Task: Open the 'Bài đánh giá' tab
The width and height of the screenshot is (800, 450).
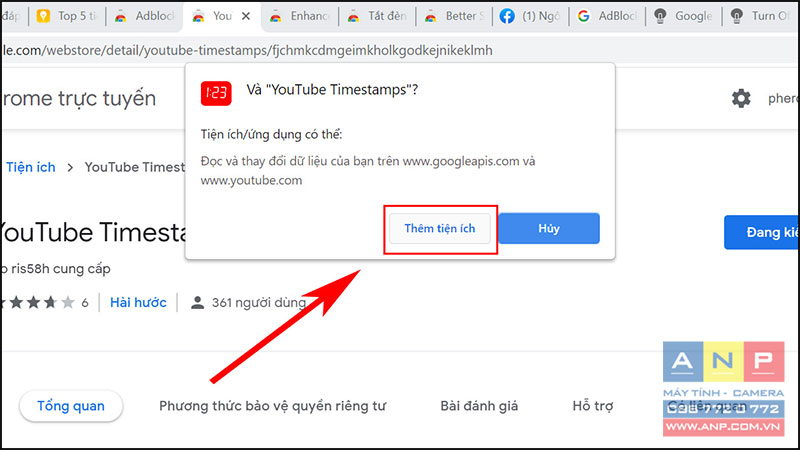Action: click(x=479, y=406)
